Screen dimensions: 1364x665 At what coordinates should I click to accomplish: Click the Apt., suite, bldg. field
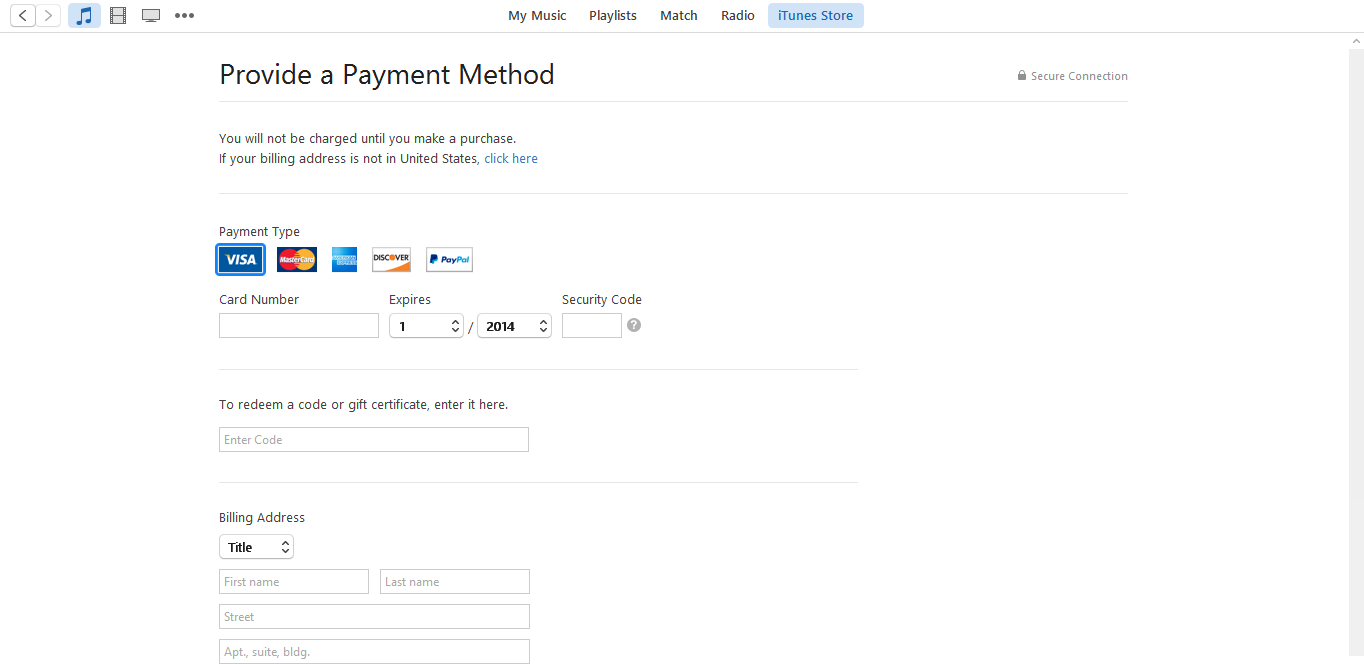(x=374, y=652)
